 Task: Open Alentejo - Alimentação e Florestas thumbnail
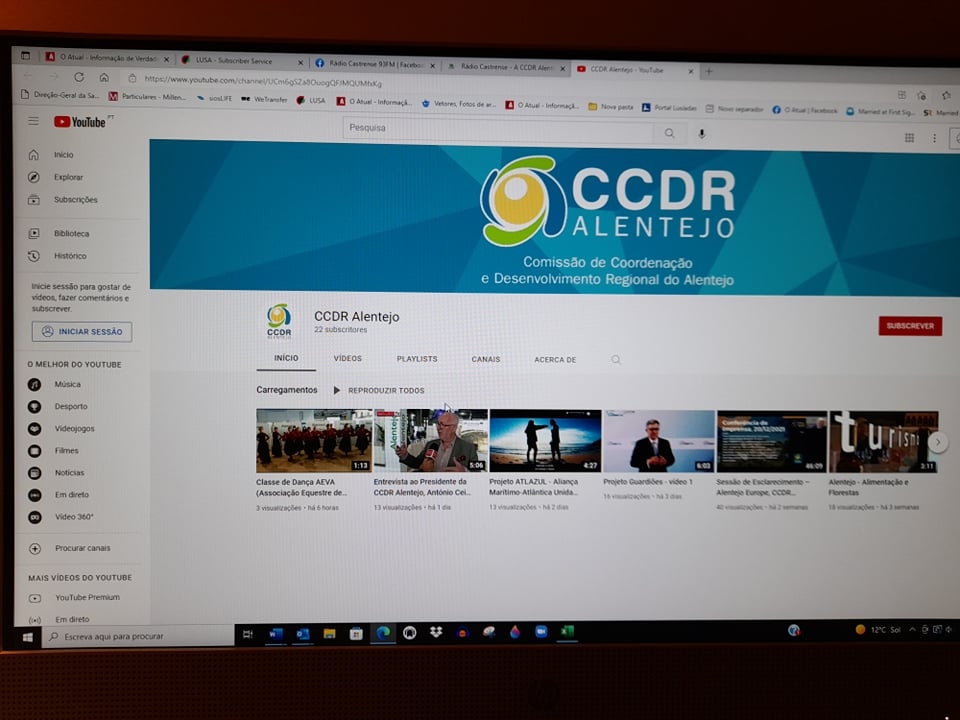(883, 442)
